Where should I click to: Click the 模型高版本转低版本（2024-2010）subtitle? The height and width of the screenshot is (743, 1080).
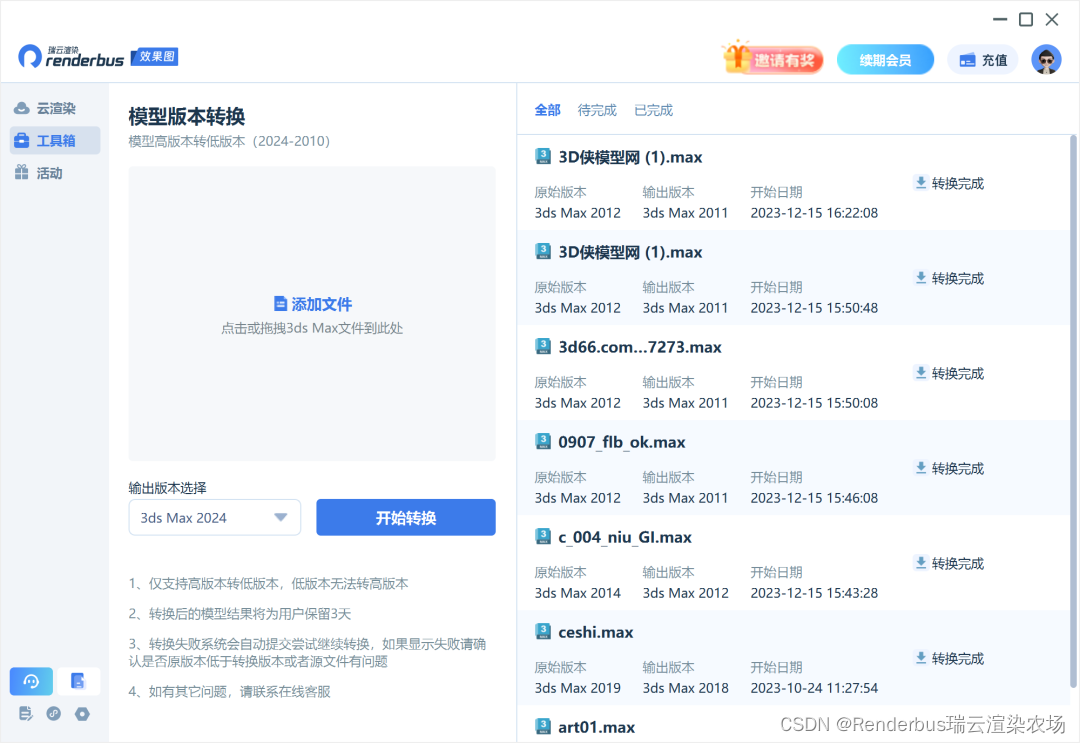pos(229,141)
